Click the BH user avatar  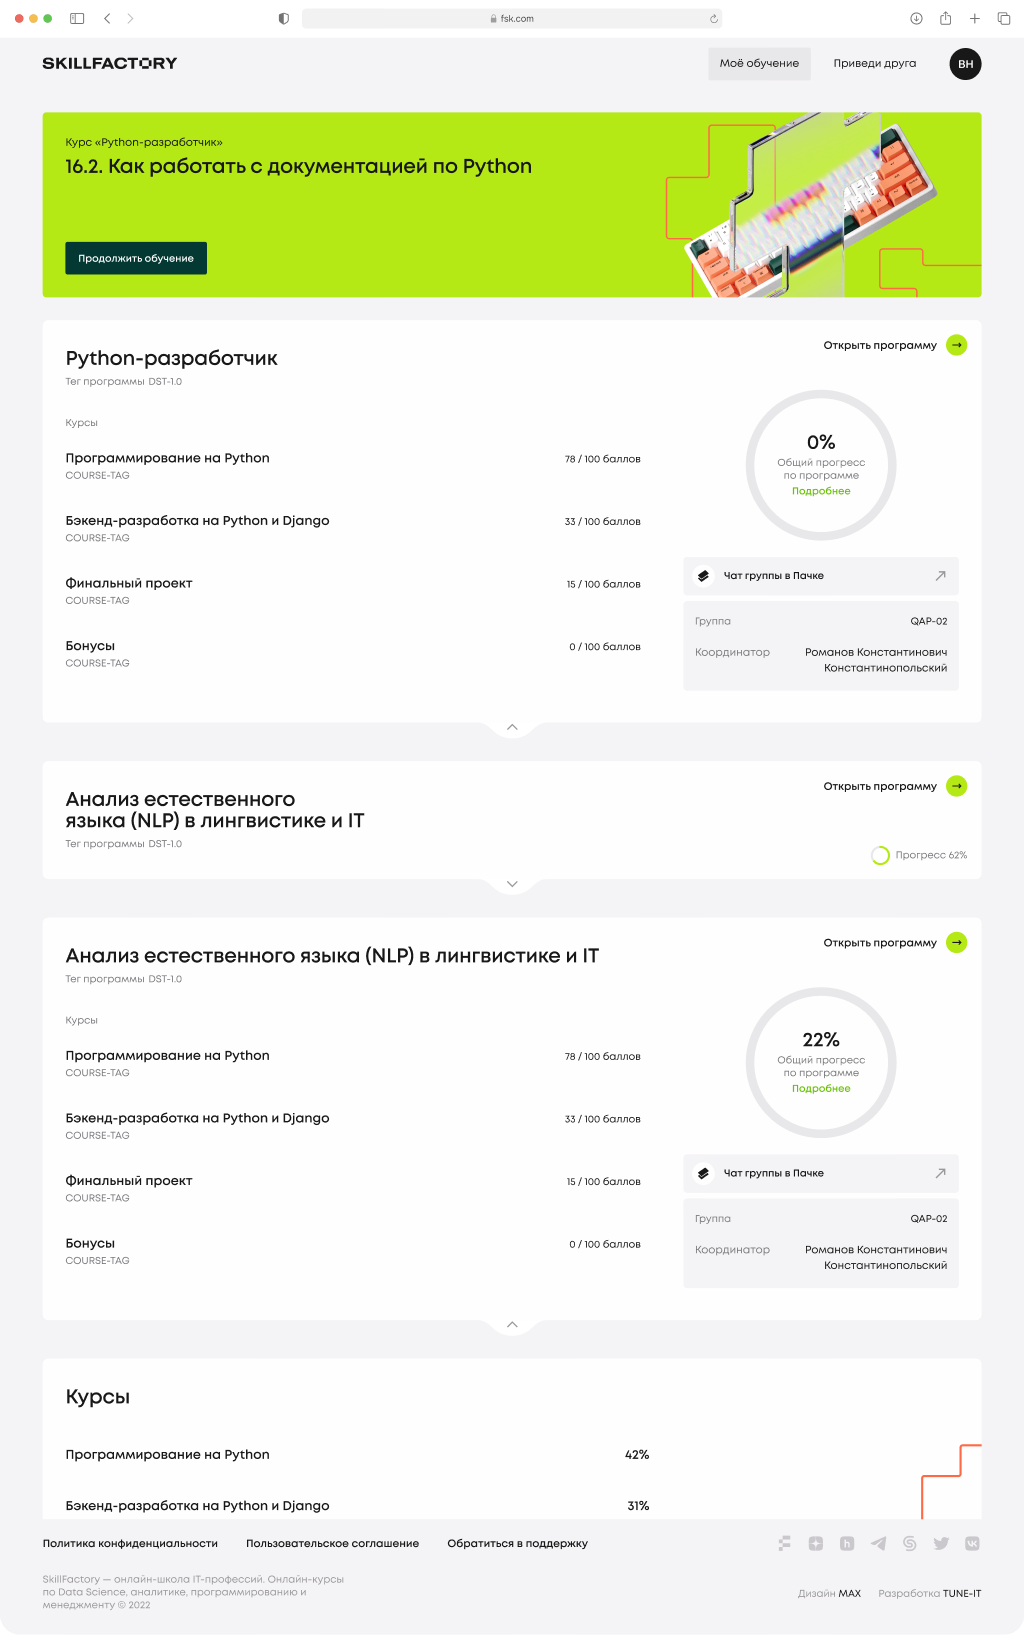(965, 64)
